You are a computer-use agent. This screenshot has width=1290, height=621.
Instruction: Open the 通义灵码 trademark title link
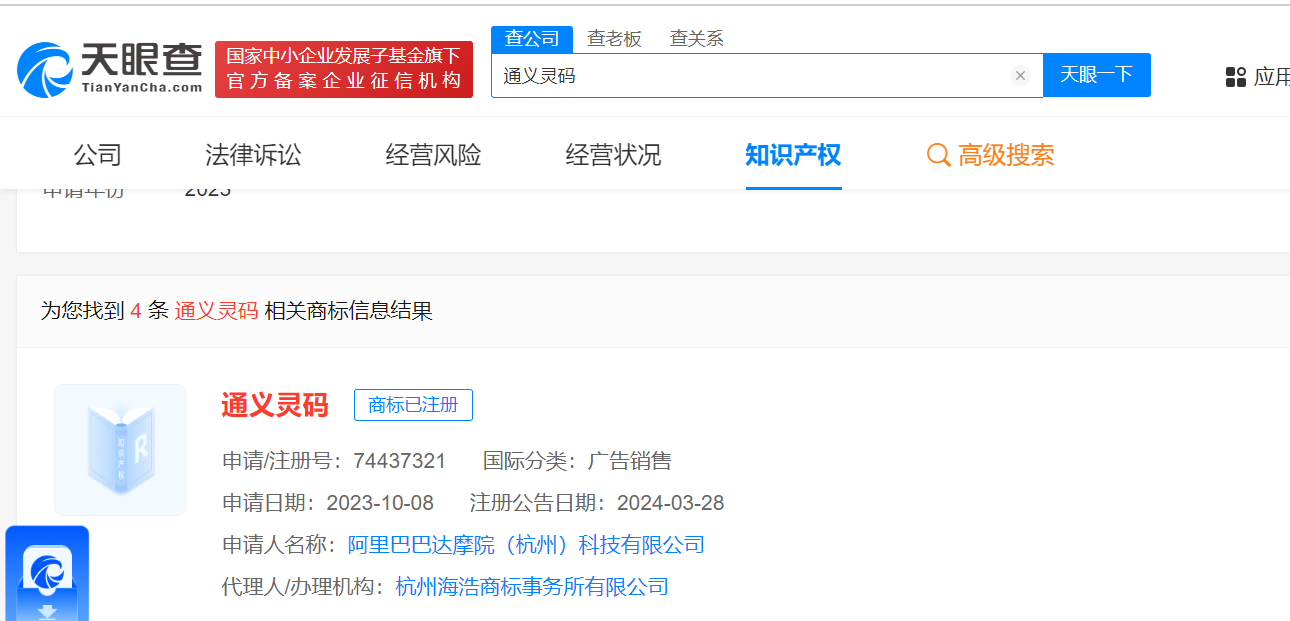pos(274,405)
